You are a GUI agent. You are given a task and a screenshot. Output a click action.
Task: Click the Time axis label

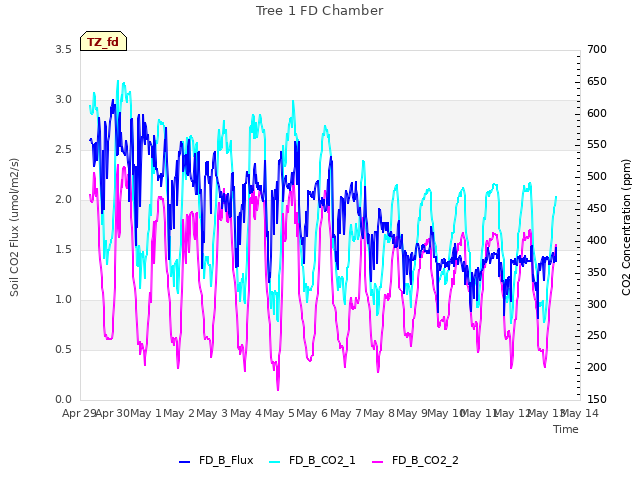pyautogui.click(x=566, y=429)
